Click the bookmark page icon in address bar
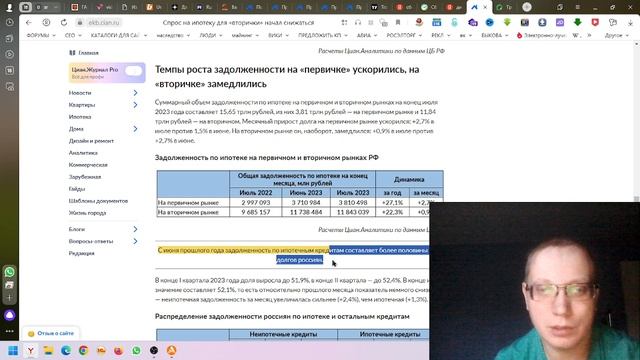 pos(398,23)
